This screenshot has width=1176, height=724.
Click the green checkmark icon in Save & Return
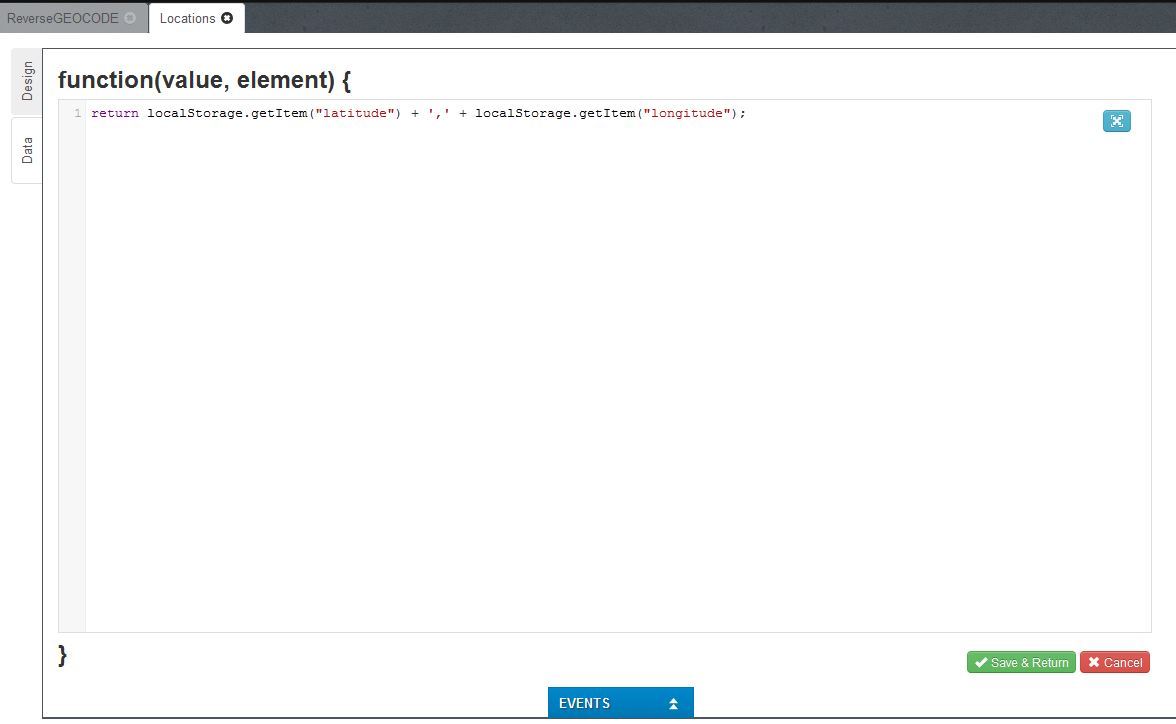pos(981,662)
